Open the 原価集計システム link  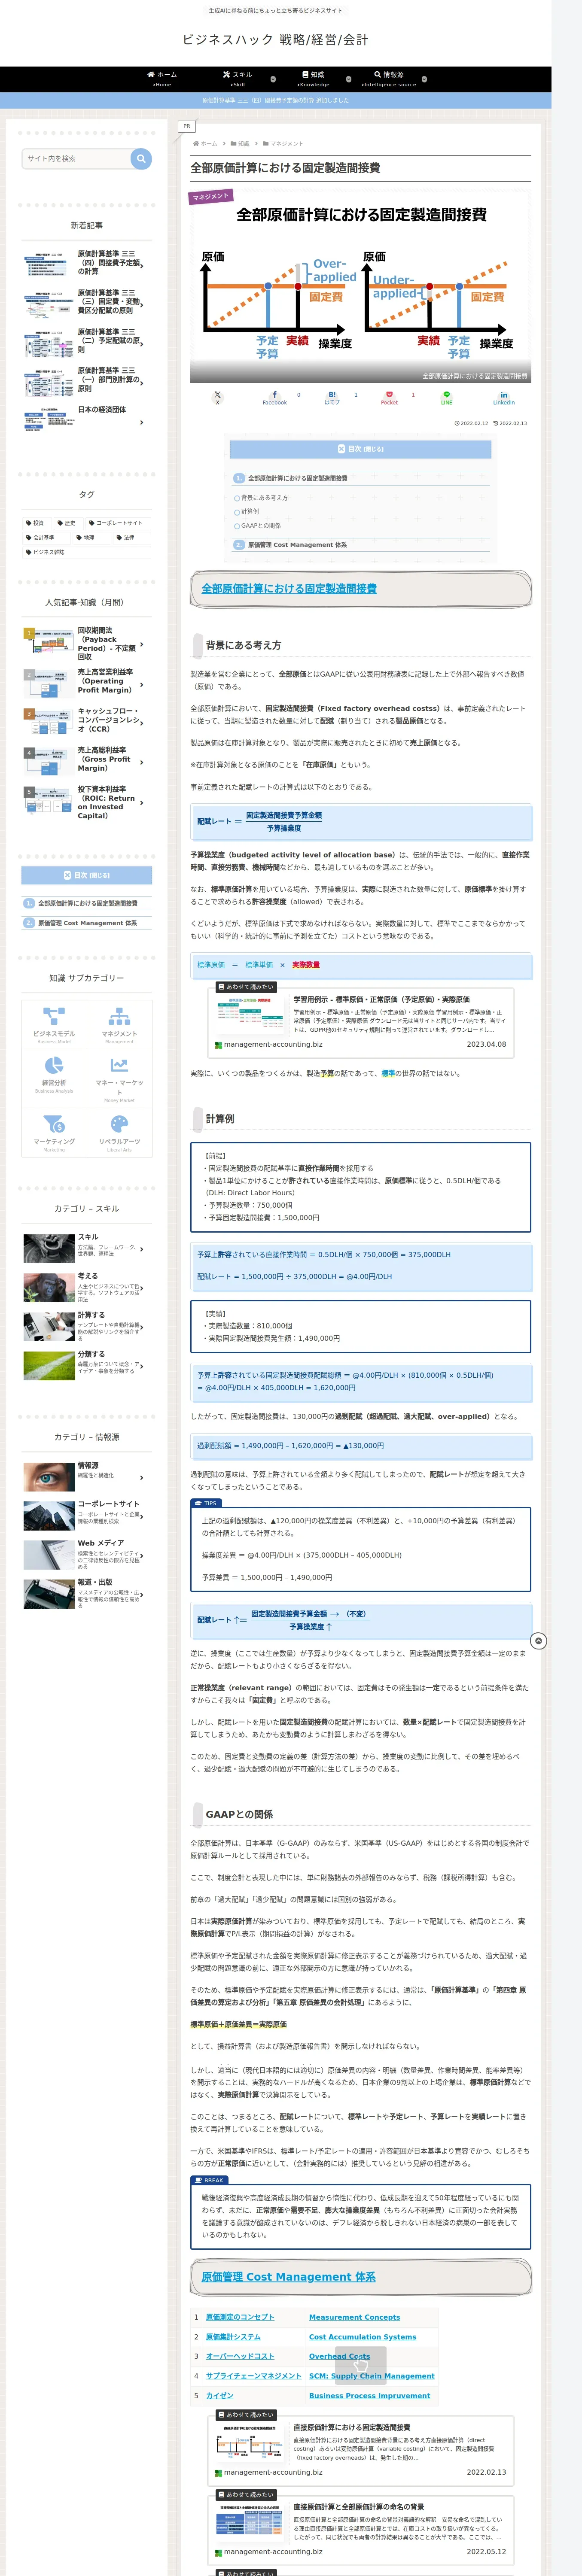[x=233, y=2336]
